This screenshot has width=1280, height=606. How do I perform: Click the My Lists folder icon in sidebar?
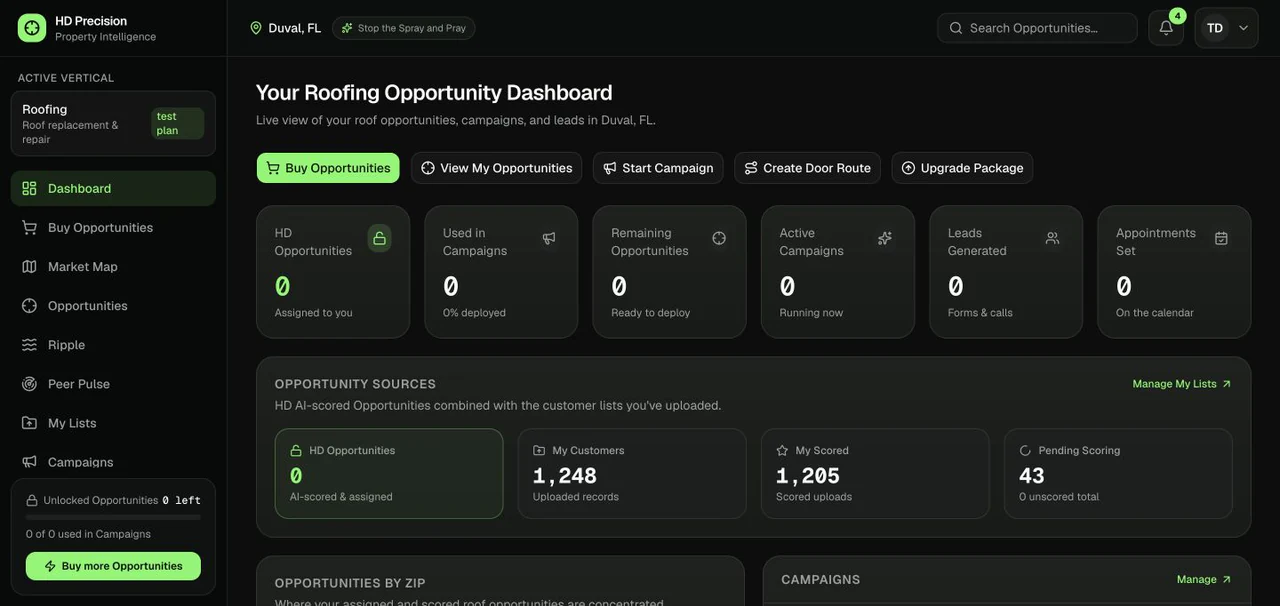pos(29,423)
